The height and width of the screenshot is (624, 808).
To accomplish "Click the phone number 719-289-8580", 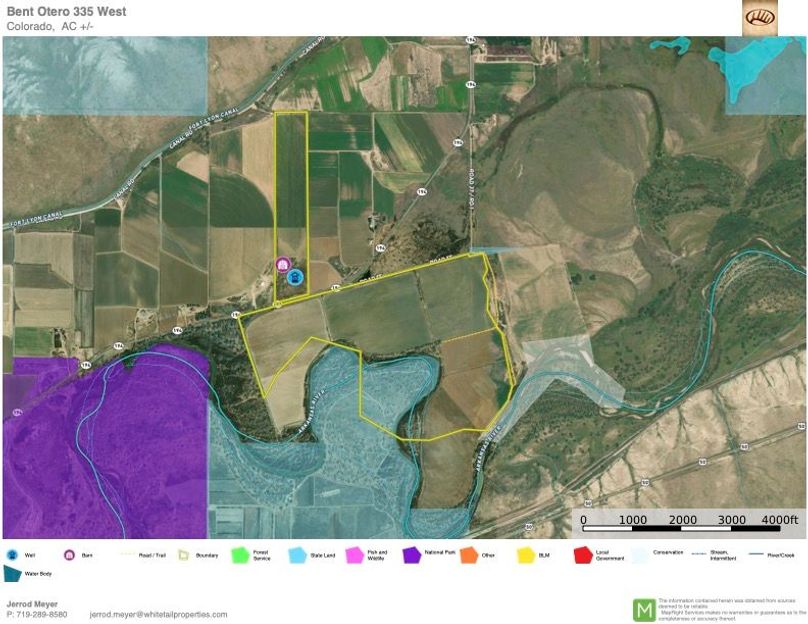I will tap(43, 614).
